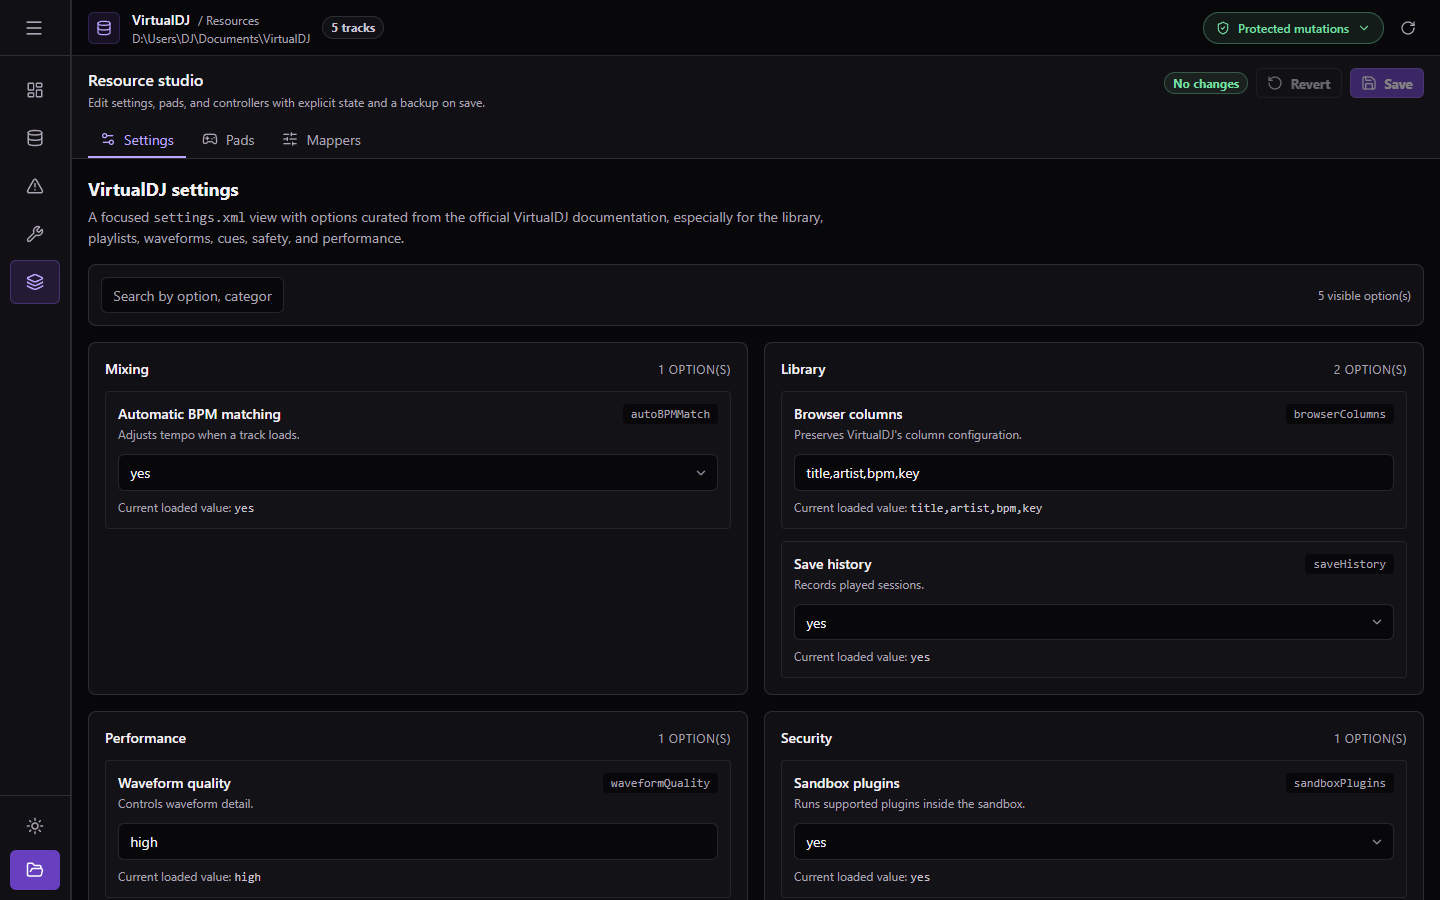
Task: Select the layers resources icon in sidebar
Action: click(35, 282)
